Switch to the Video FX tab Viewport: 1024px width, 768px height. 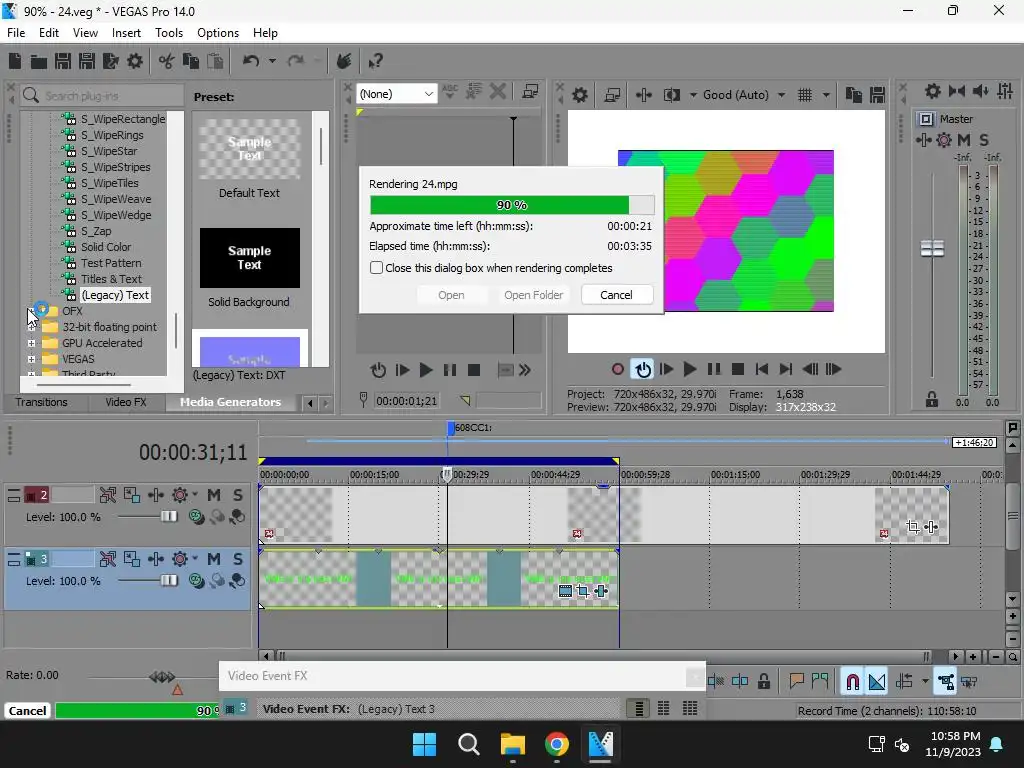[x=125, y=402]
